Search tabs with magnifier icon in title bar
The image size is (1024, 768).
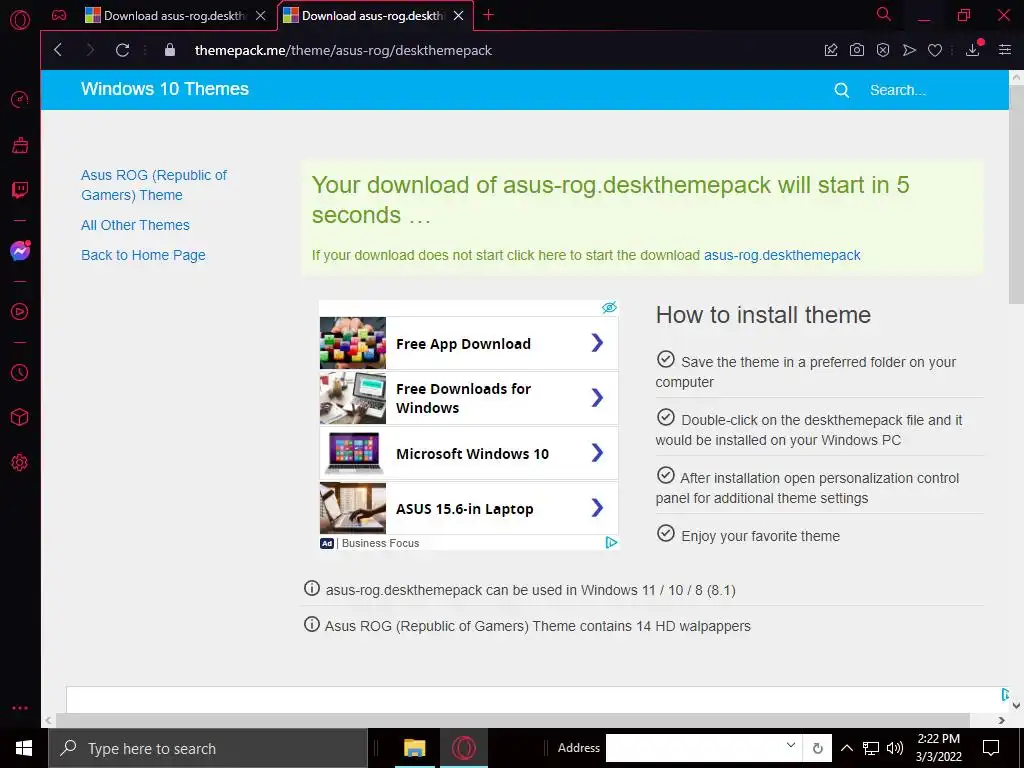pyautogui.click(x=884, y=14)
